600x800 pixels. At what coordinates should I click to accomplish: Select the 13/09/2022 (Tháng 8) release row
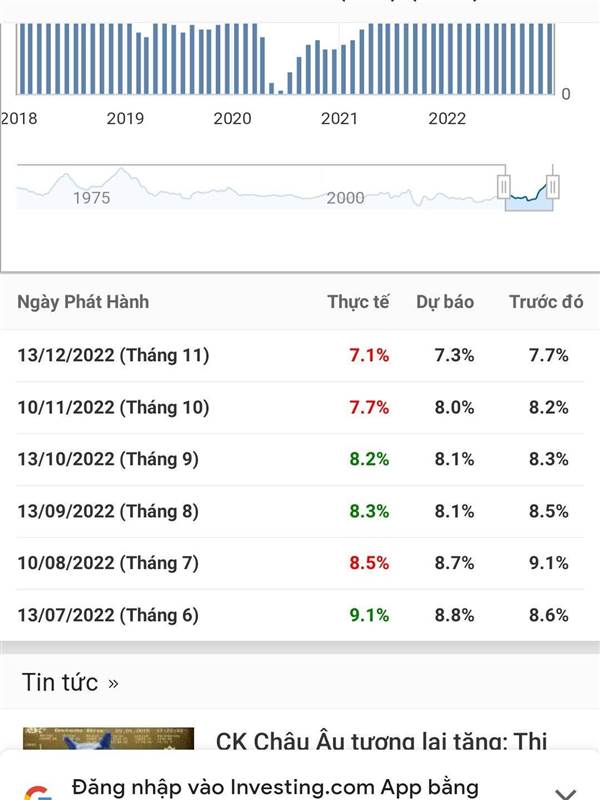tap(300, 511)
